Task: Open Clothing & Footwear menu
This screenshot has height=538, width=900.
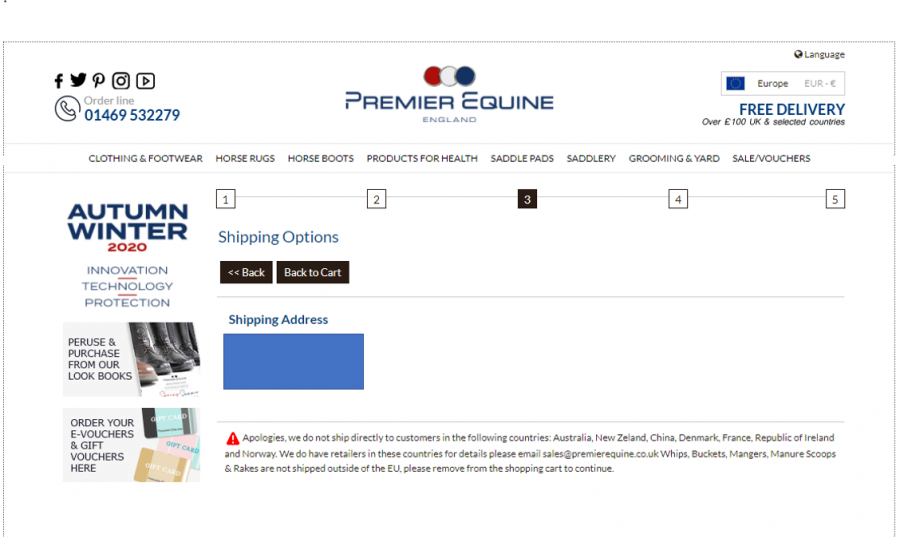Action: tap(145, 158)
